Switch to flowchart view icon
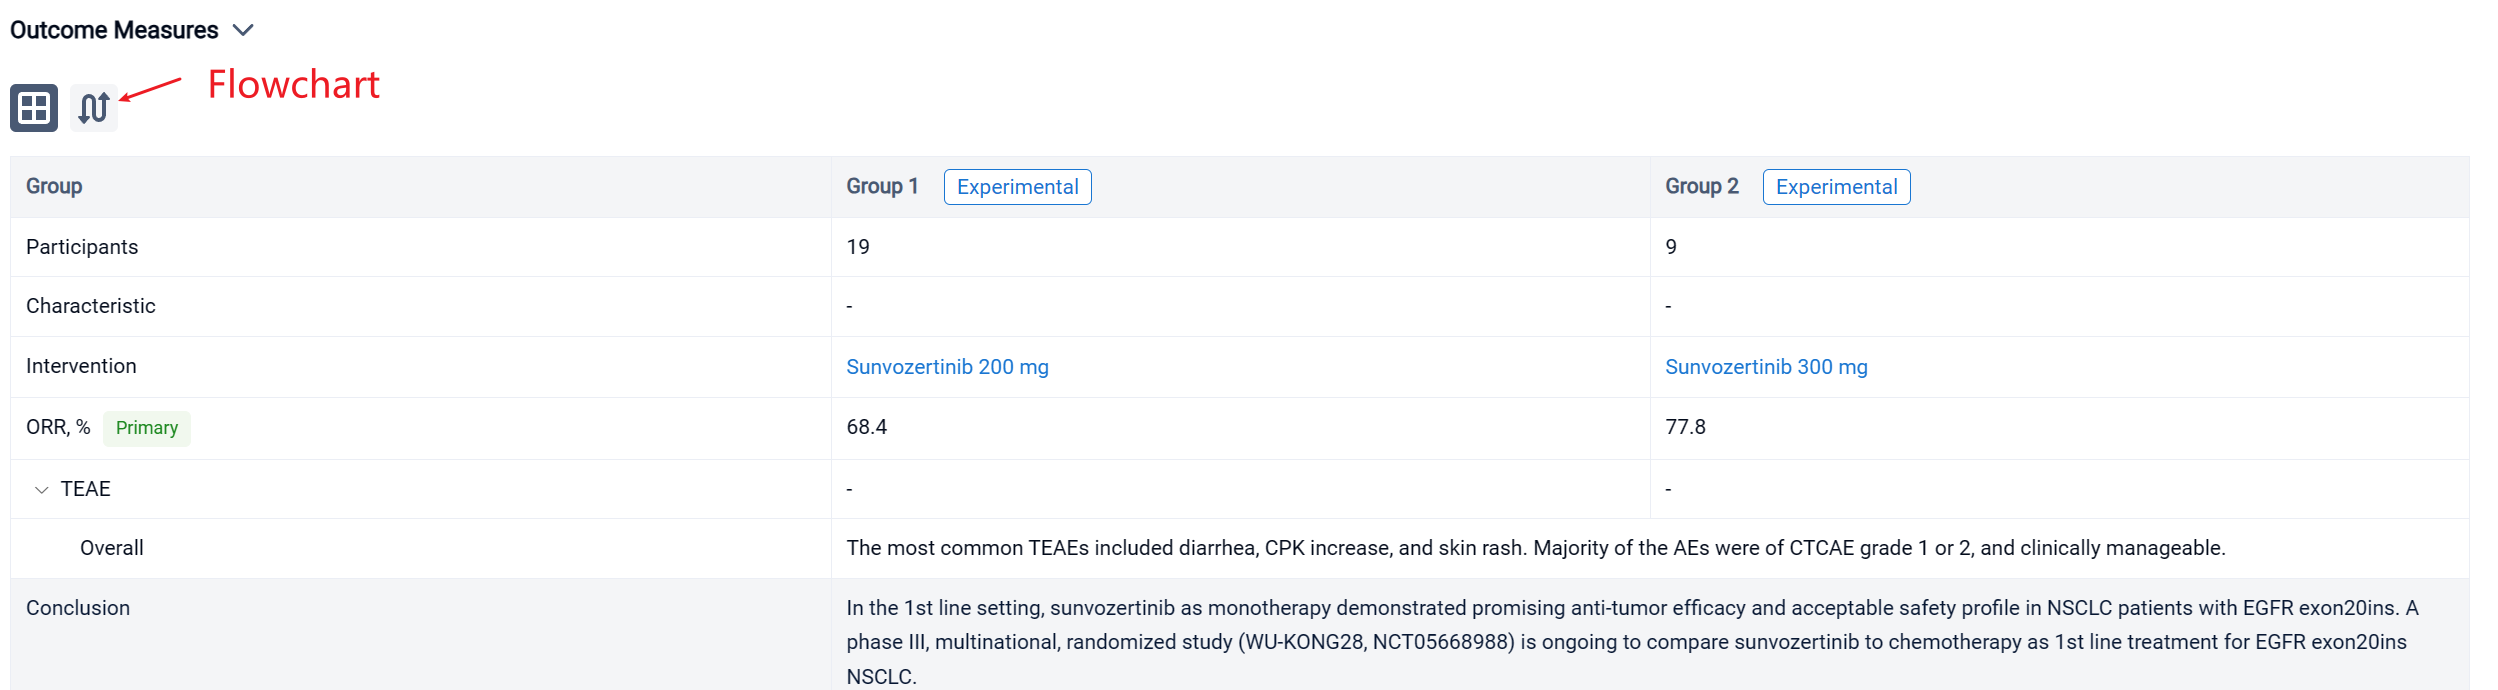 pyautogui.click(x=94, y=108)
